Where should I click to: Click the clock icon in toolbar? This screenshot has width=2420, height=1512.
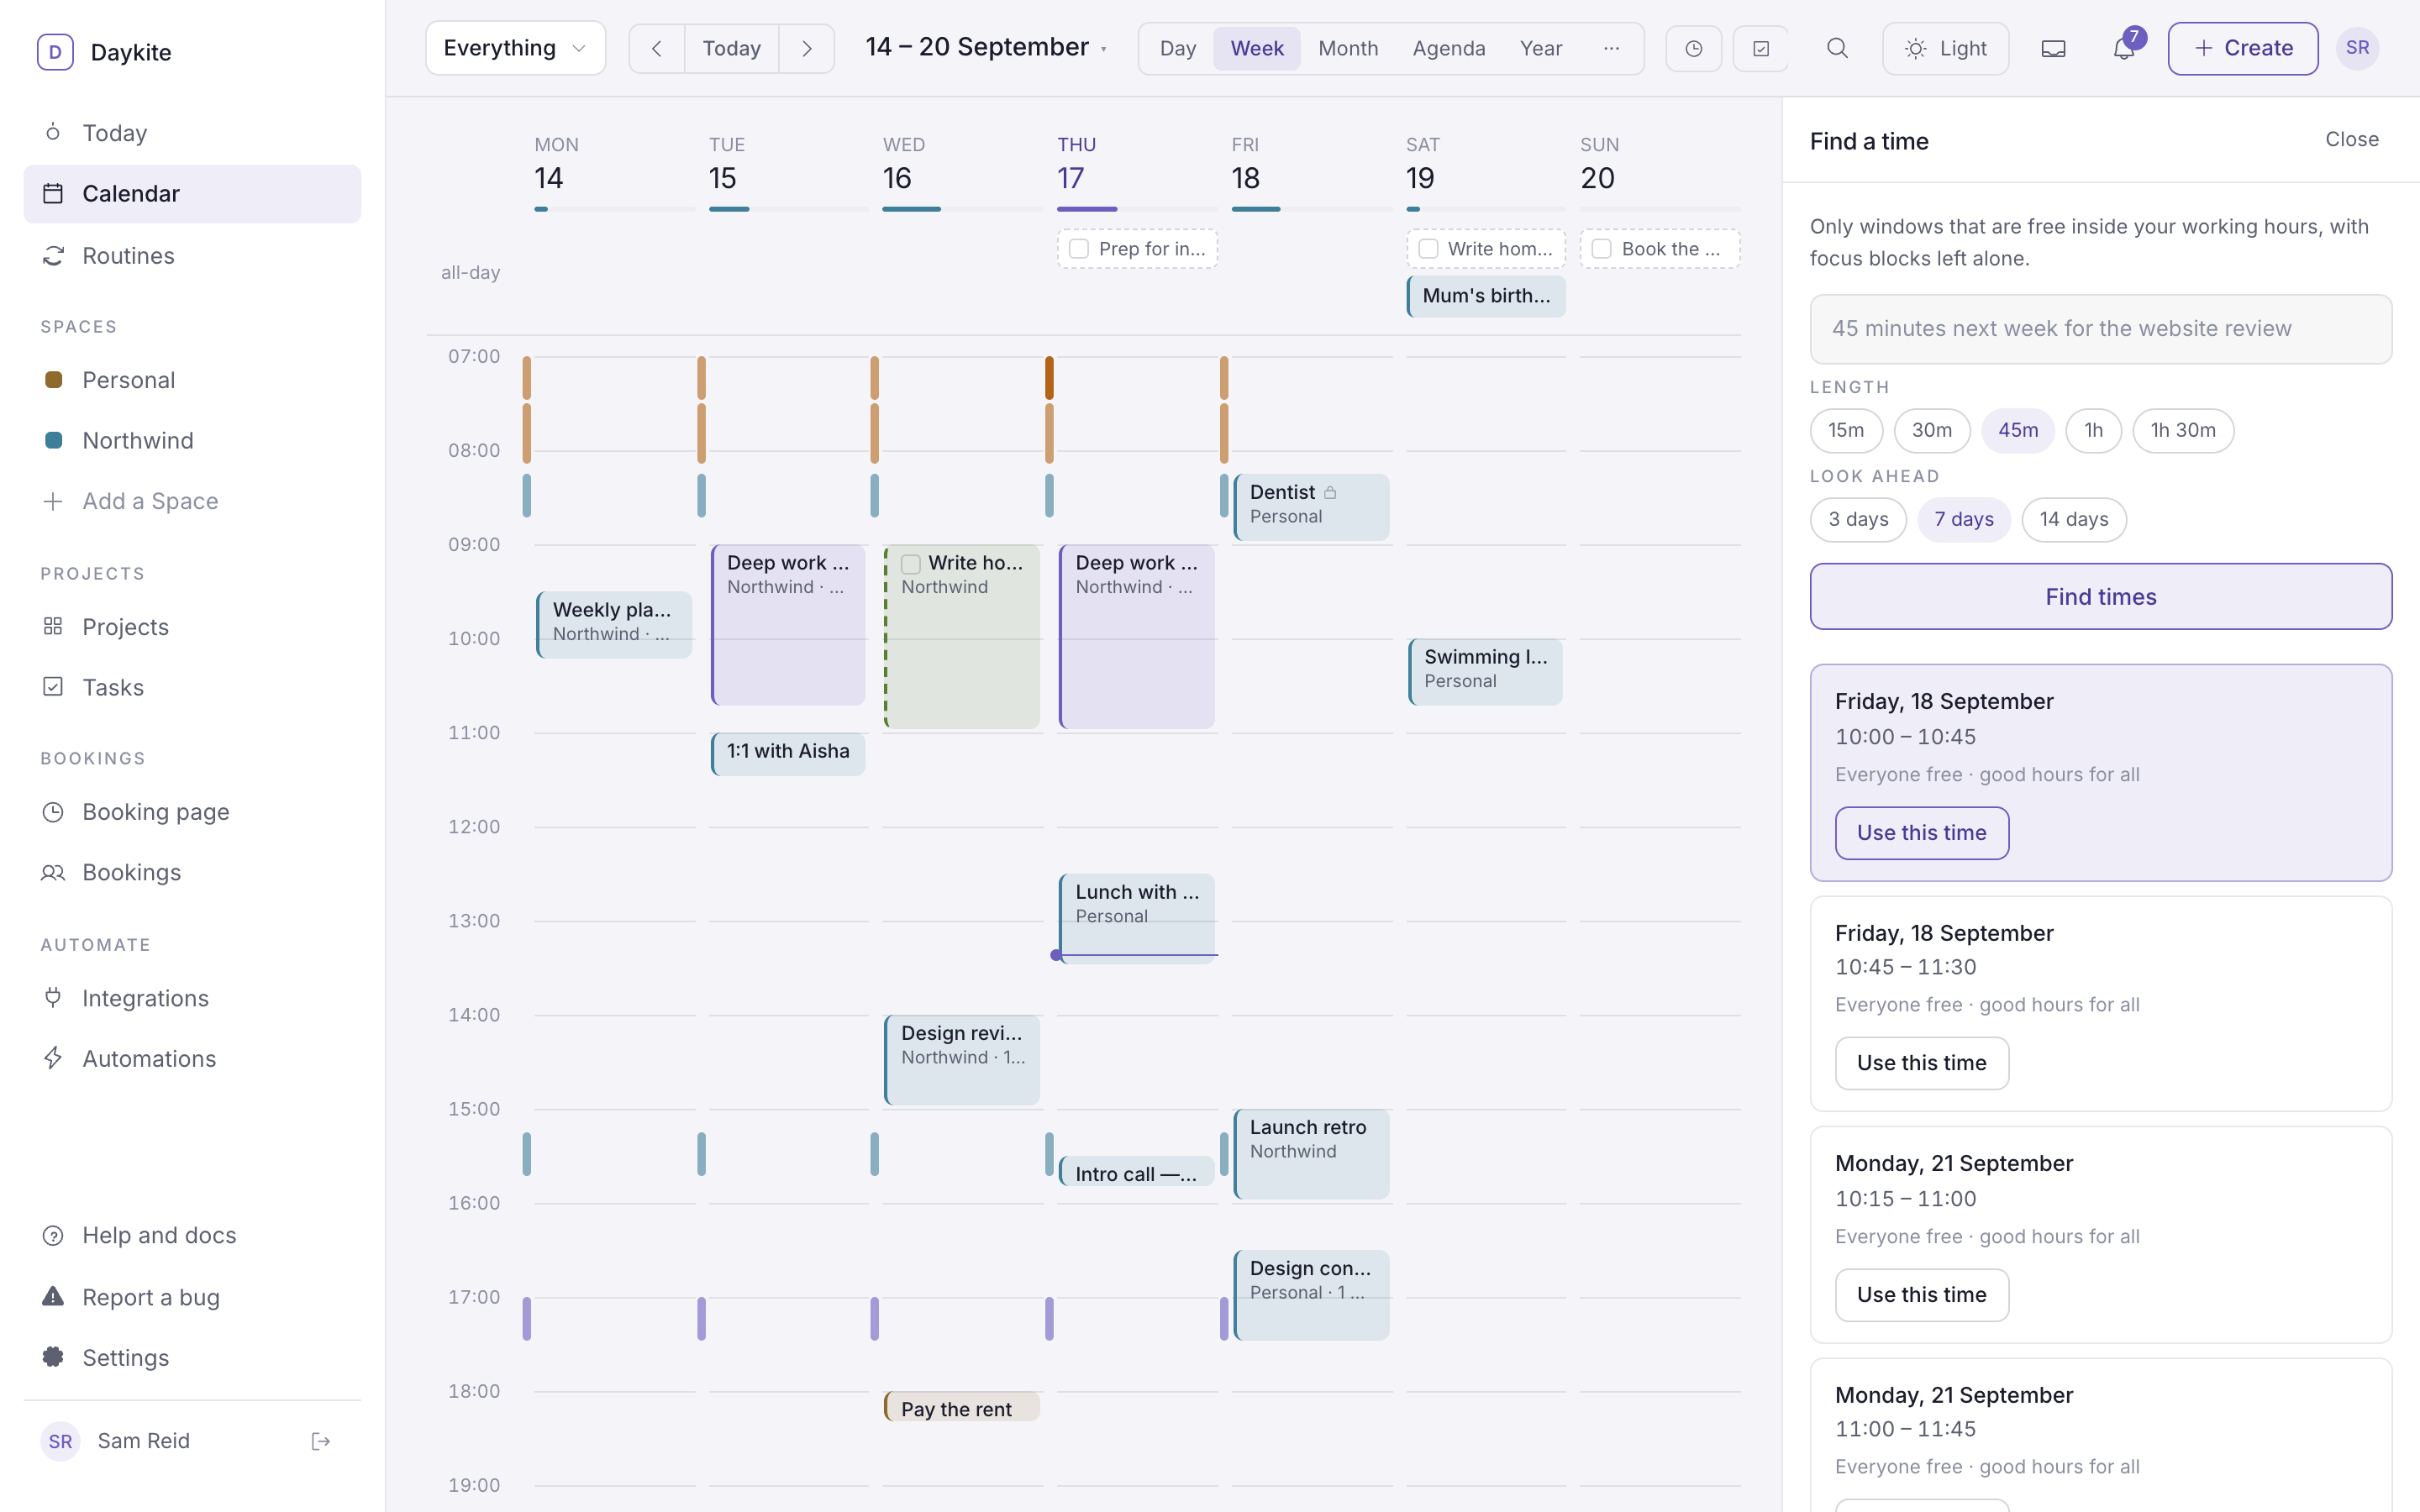pos(1694,48)
